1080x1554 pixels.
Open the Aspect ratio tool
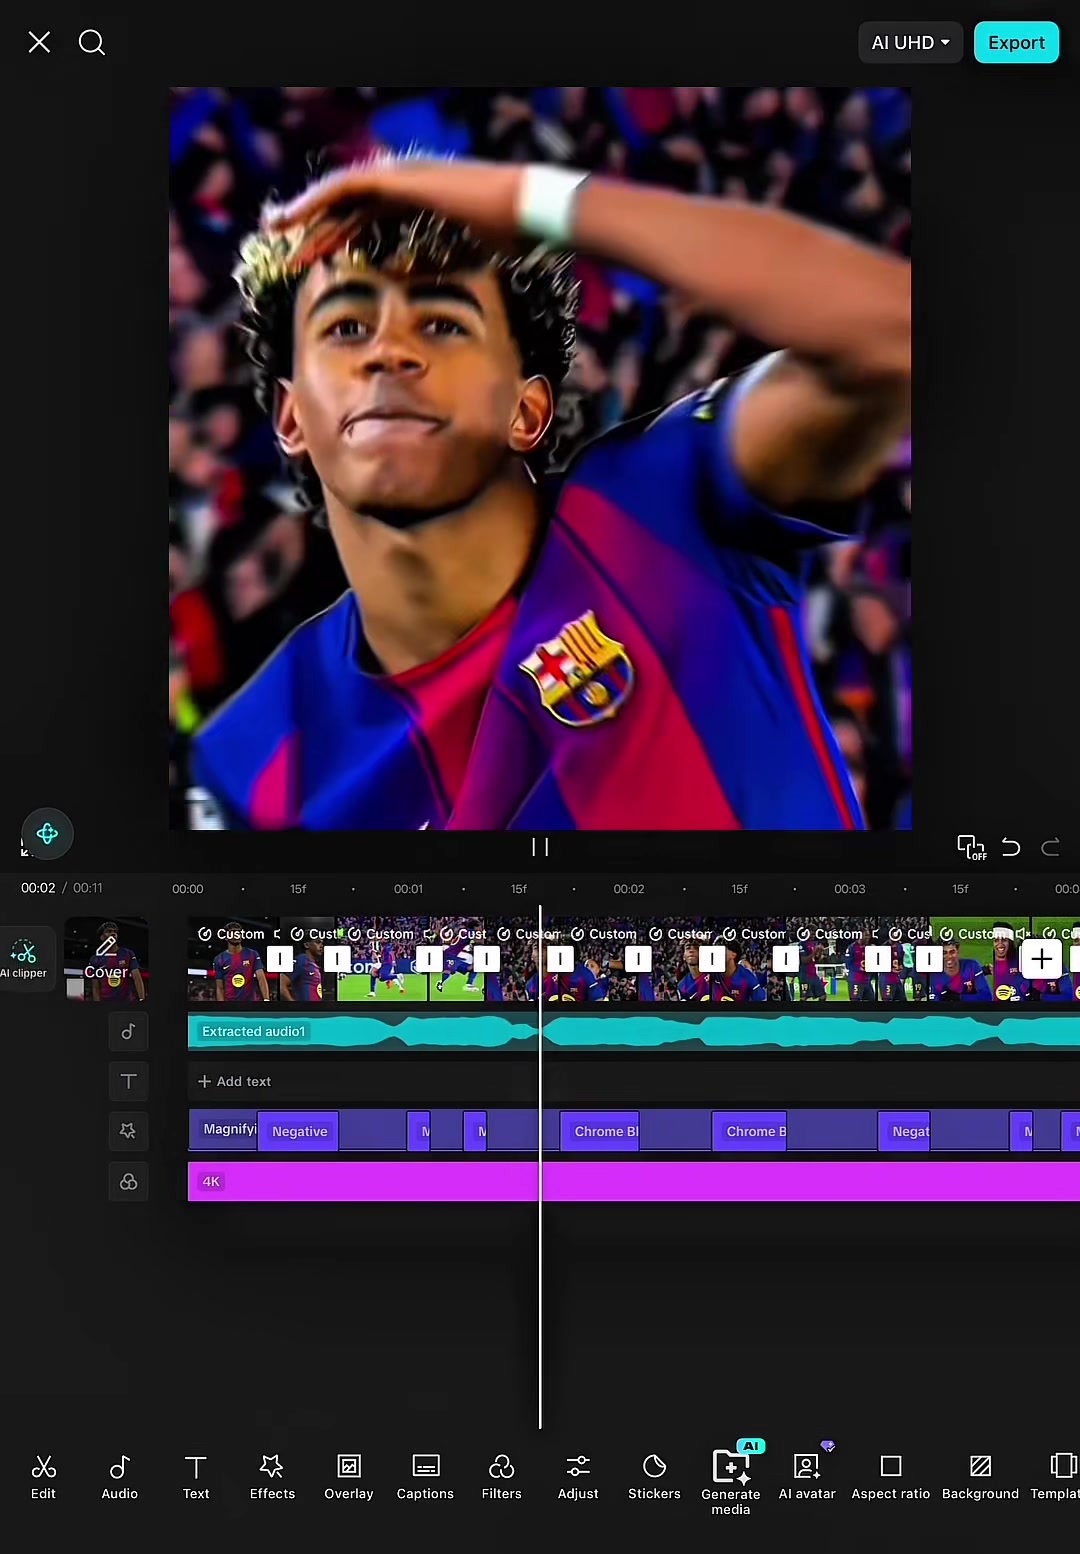pos(891,1477)
